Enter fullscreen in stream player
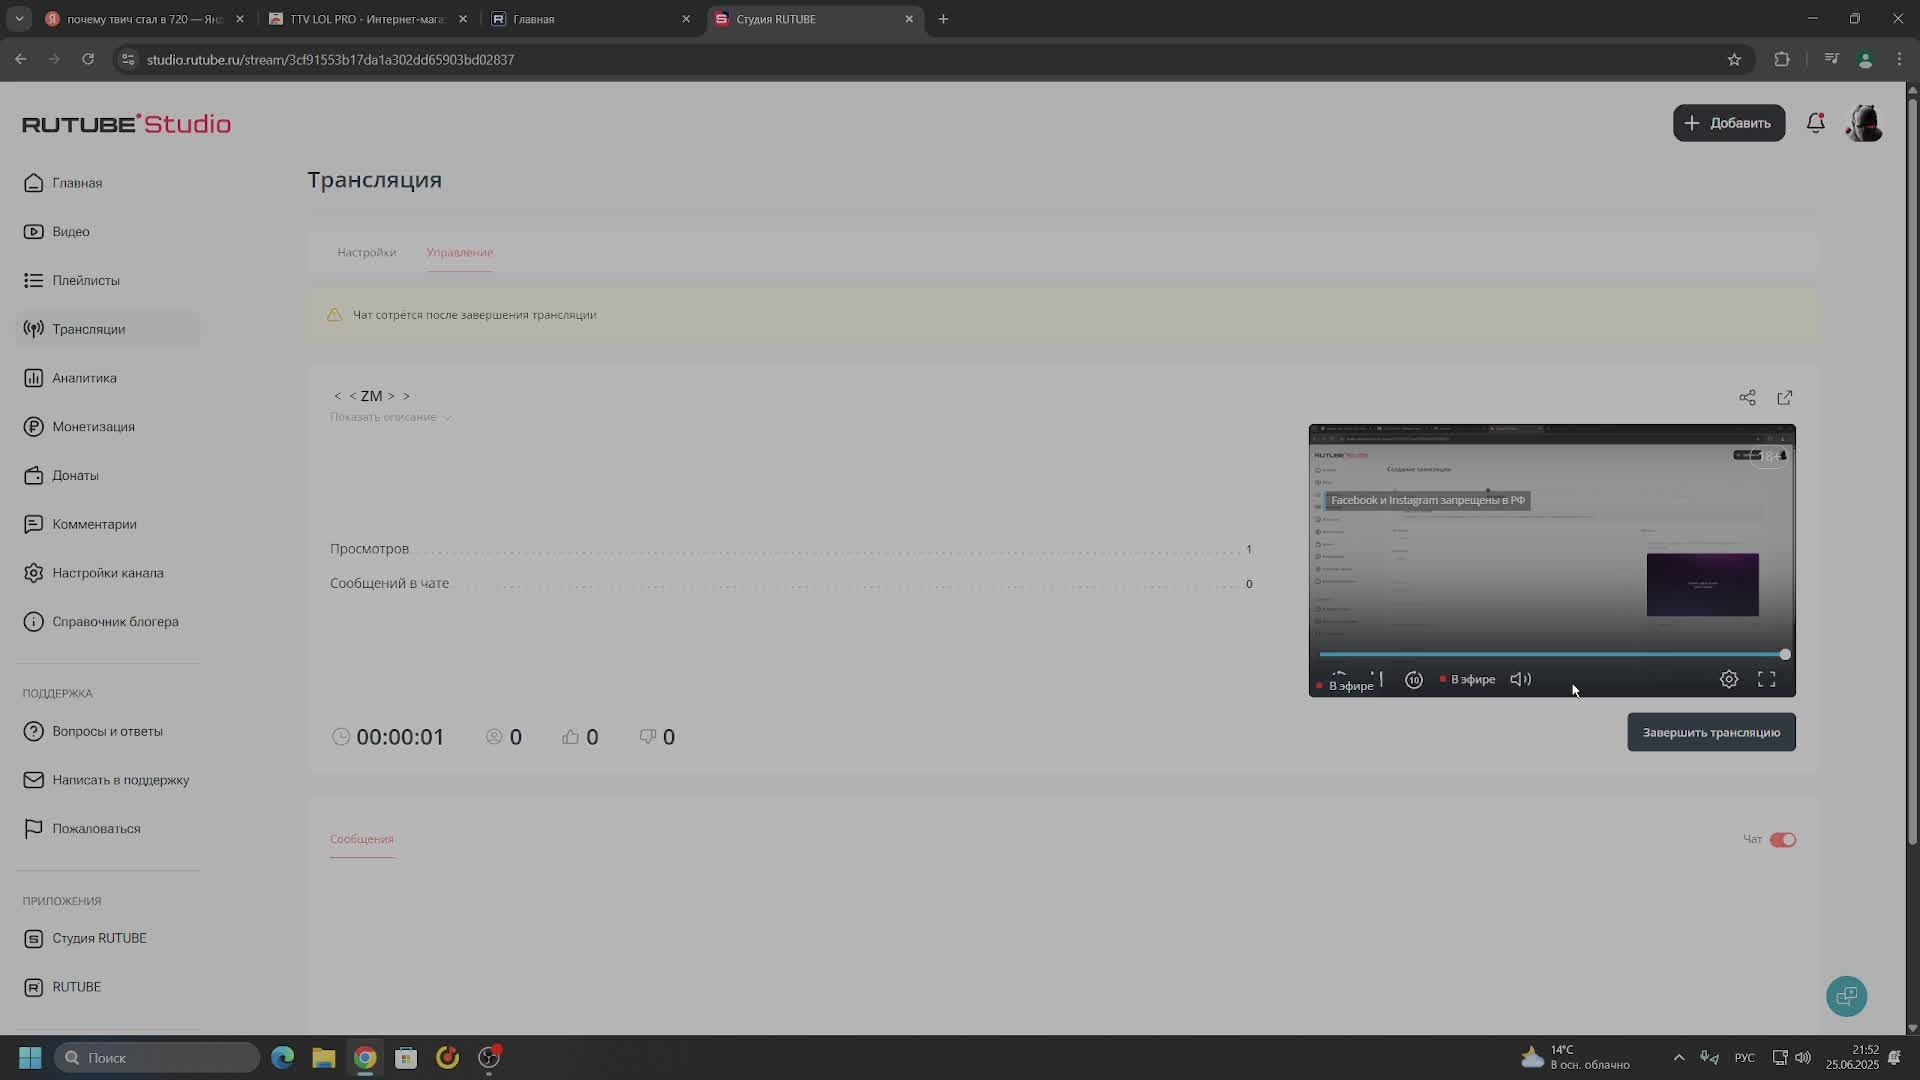 click(1766, 679)
